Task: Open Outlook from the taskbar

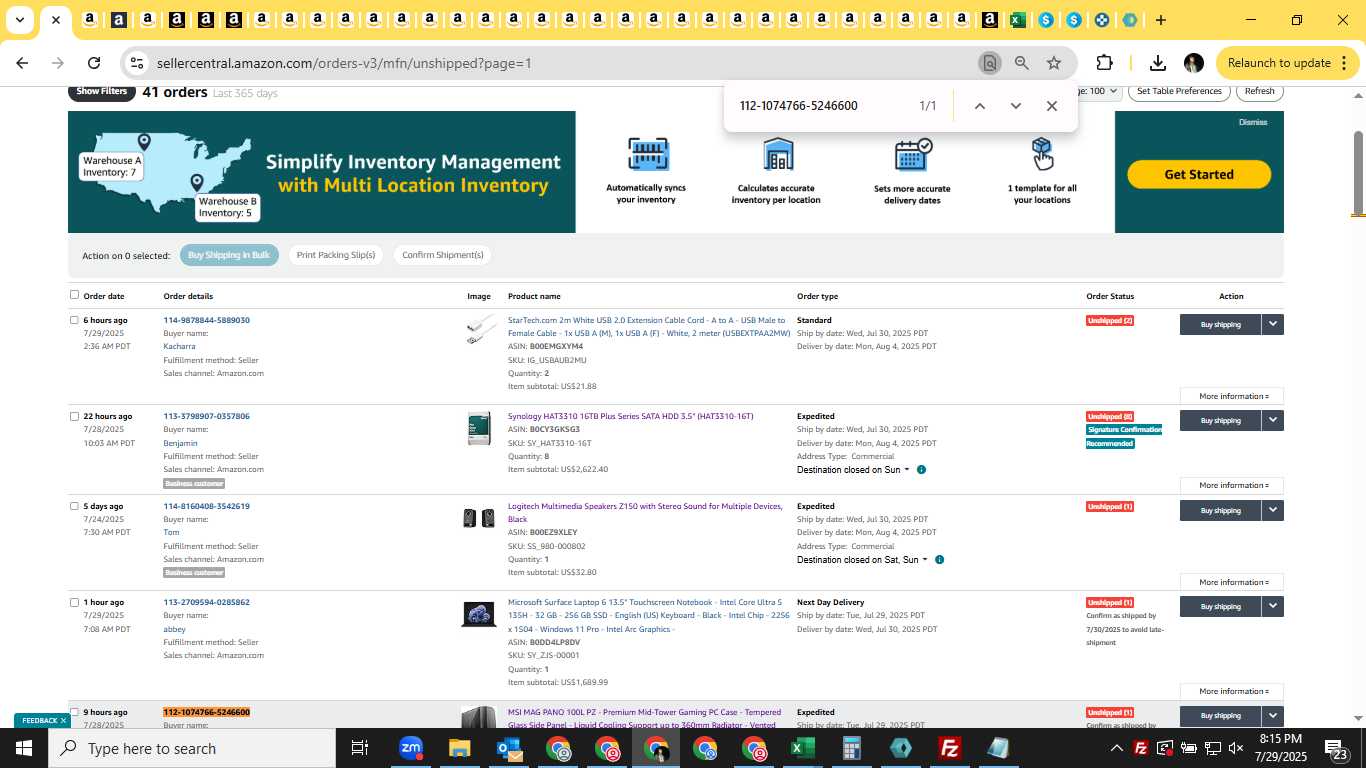Action: pyautogui.click(x=509, y=748)
